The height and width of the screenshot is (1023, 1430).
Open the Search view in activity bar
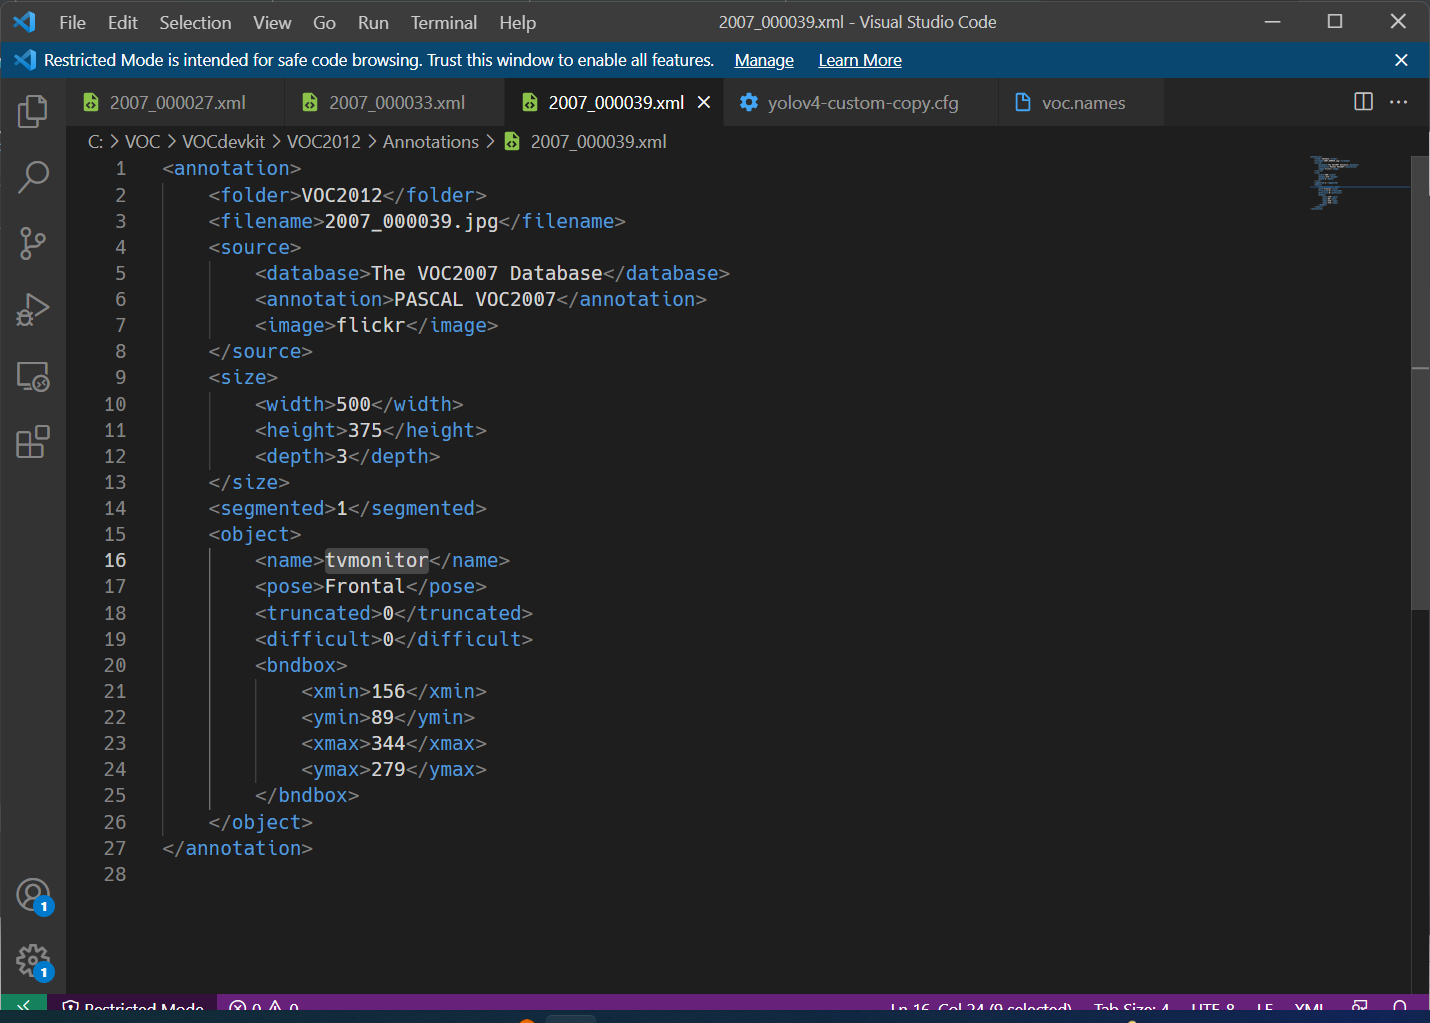(33, 177)
